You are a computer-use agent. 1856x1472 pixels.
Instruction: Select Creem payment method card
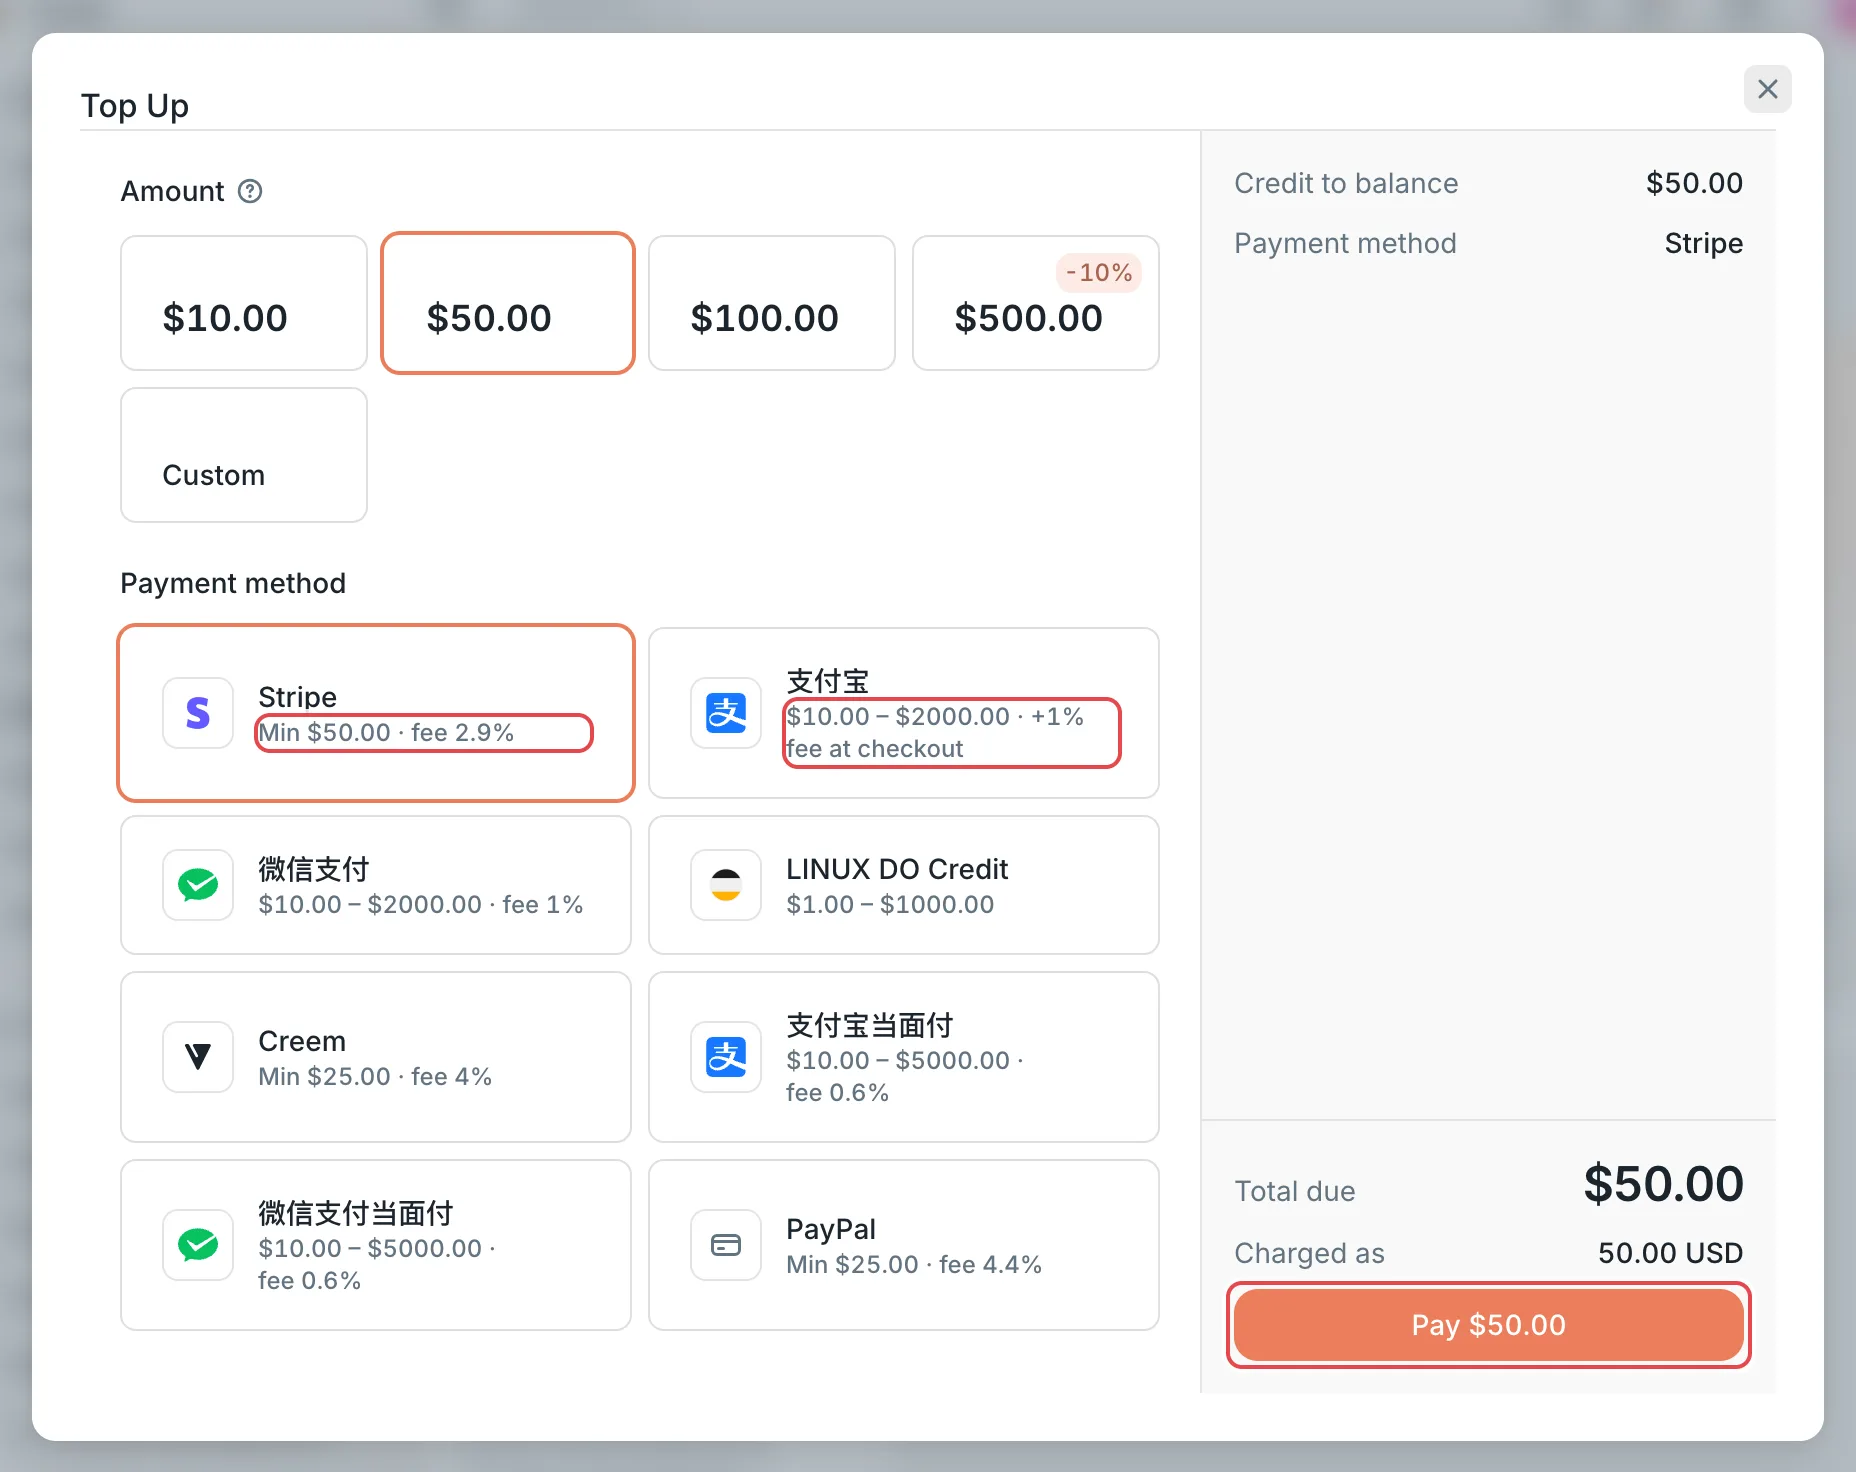click(376, 1057)
